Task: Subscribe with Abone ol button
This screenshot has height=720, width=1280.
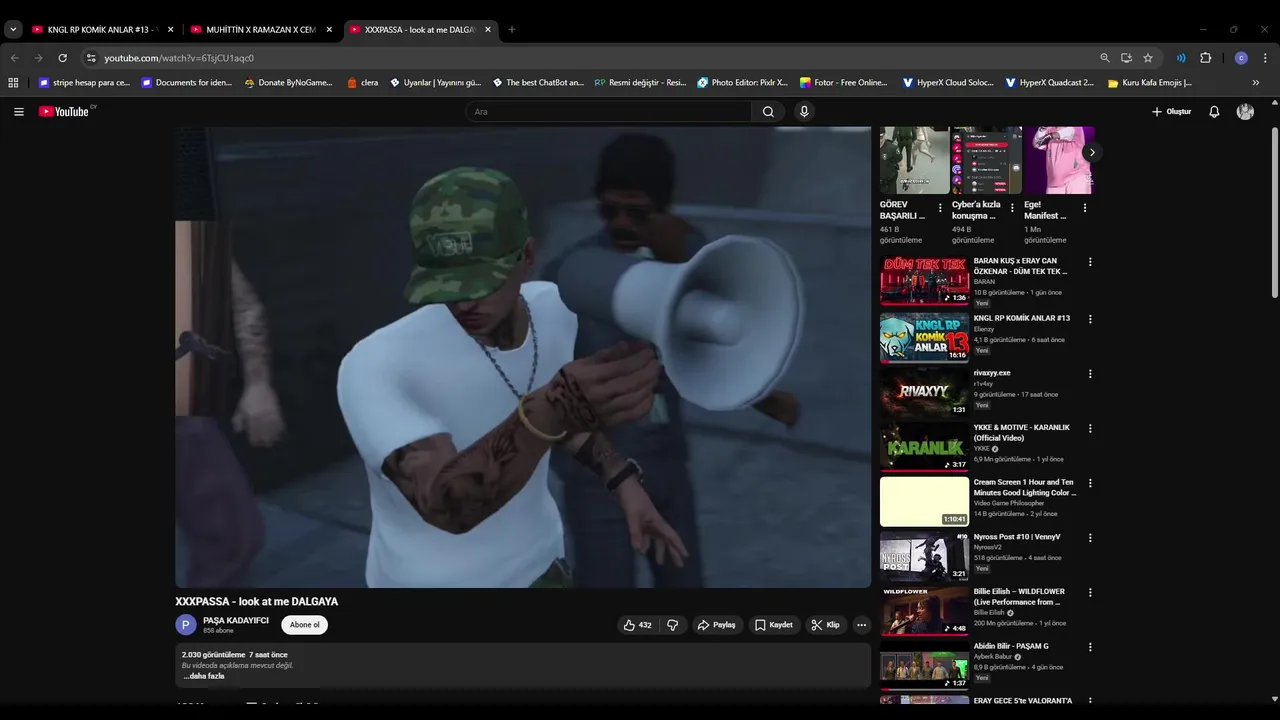Action: 305,625
